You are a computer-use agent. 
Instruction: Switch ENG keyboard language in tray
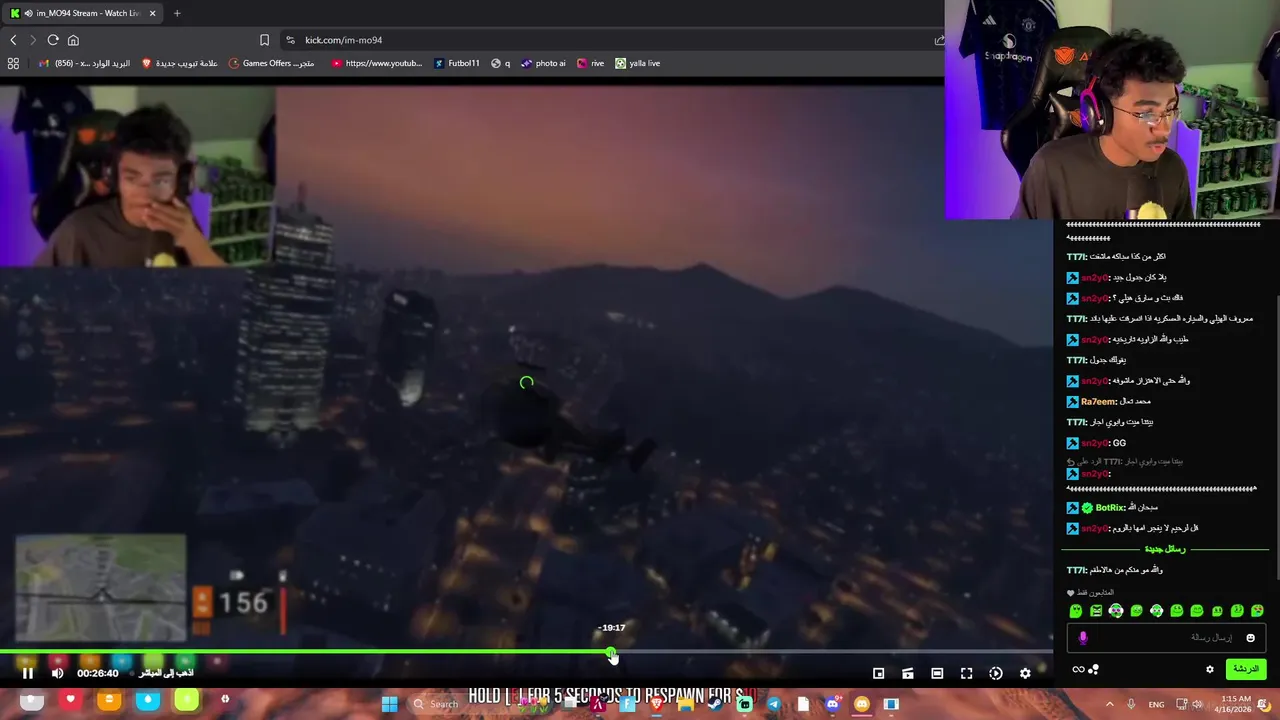pyautogui.click(x=1156, y=704)
